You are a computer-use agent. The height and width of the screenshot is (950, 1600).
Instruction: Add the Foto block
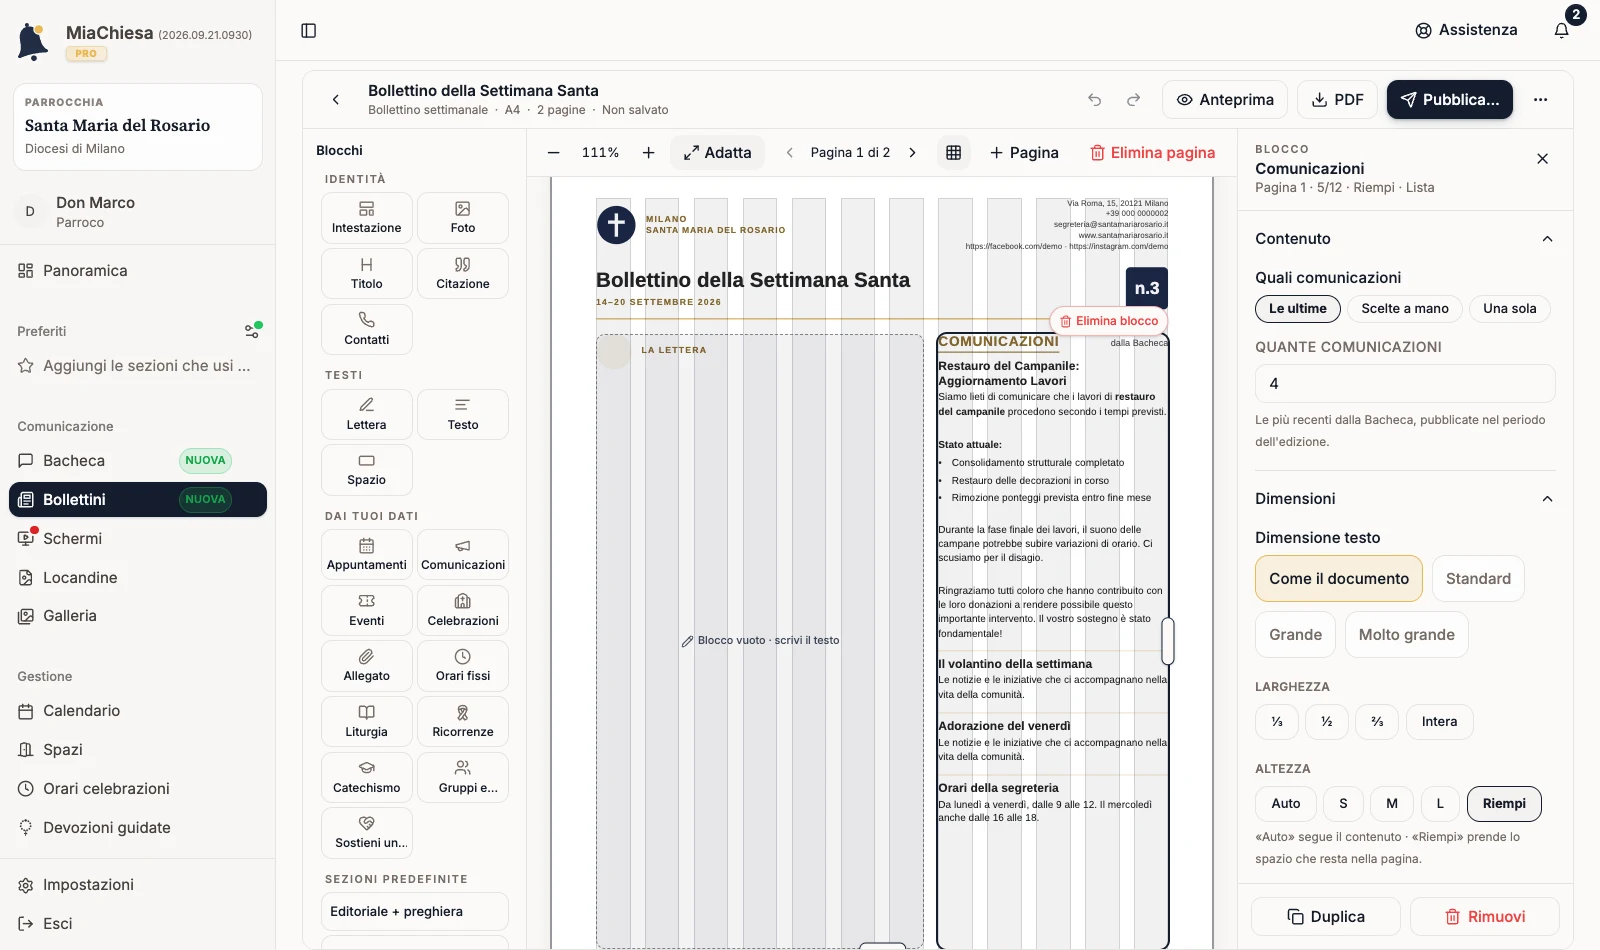463,218
